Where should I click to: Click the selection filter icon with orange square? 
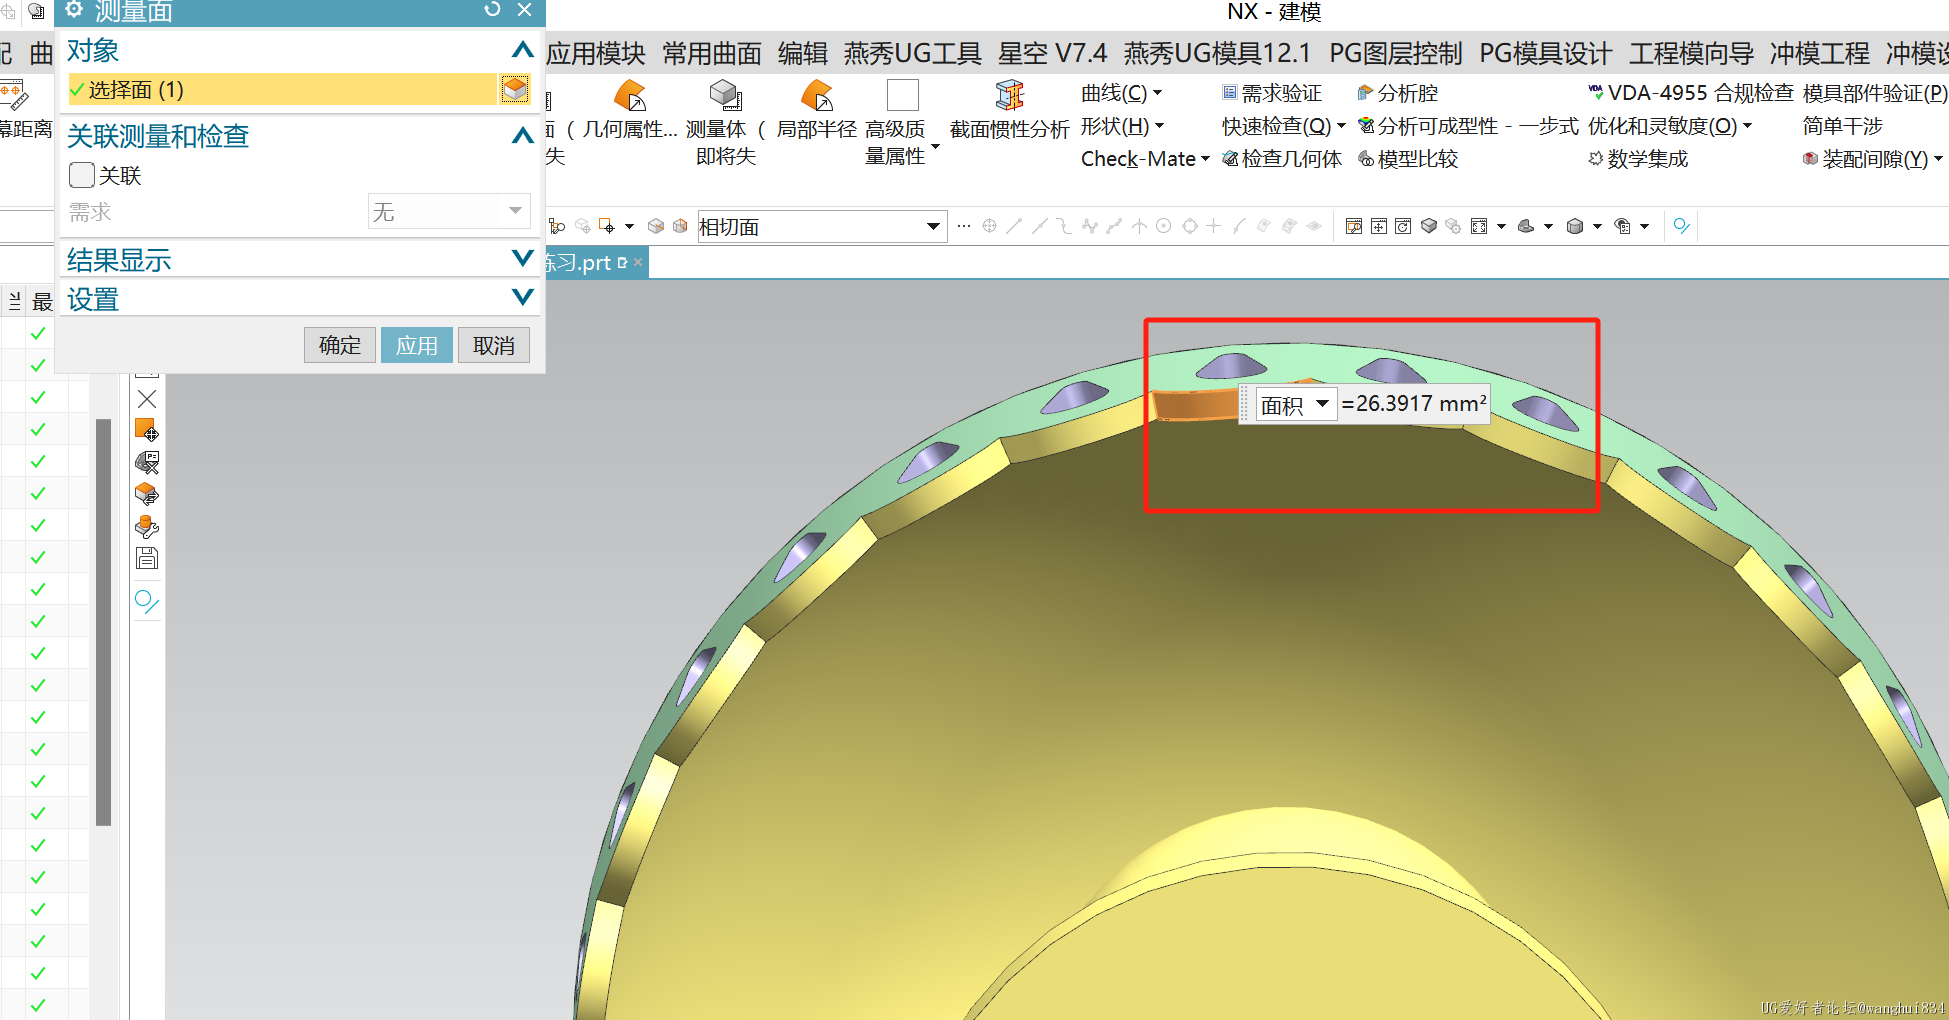[x=606, y=226]
